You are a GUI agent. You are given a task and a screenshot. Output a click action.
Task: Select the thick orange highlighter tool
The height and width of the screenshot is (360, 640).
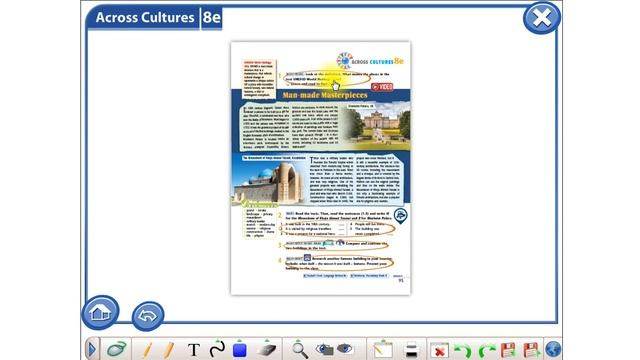(x=168, y=350)
